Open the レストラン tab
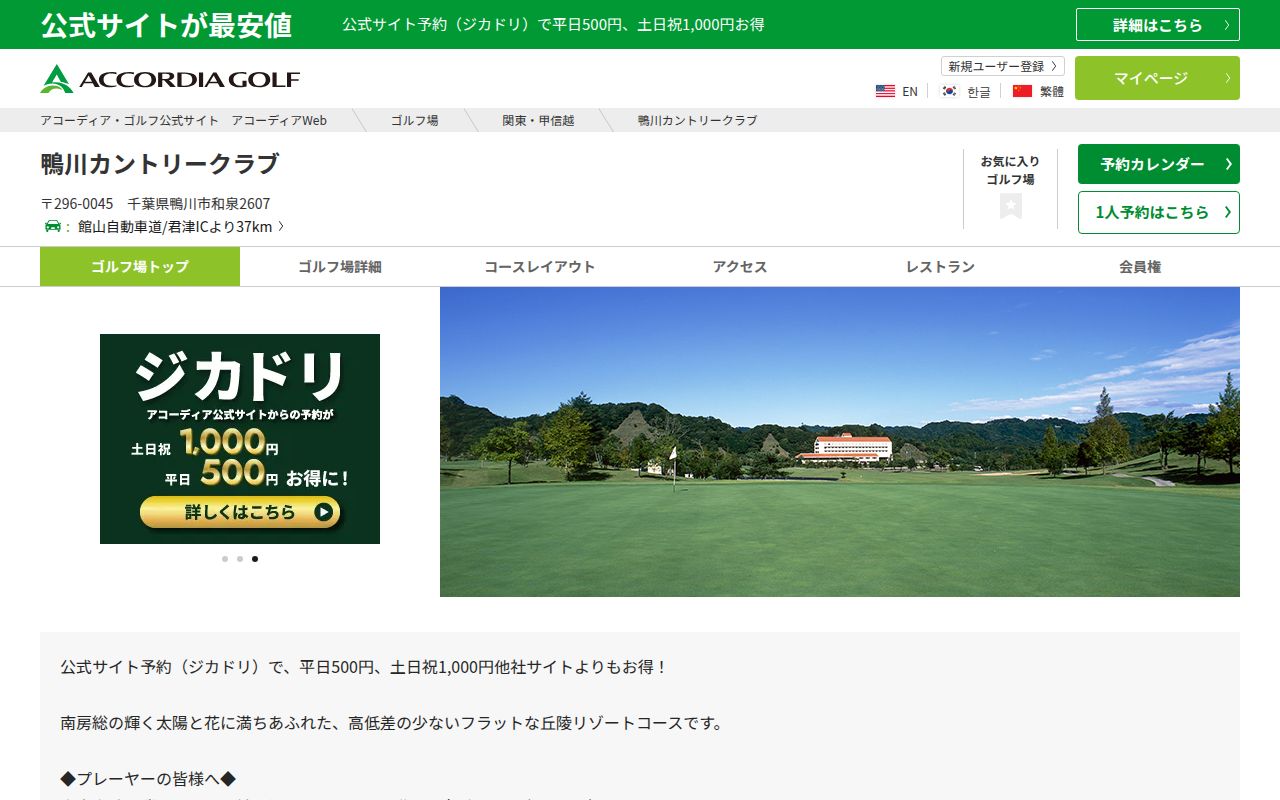Screen dimensions: 1280x800 coord(940,267)
